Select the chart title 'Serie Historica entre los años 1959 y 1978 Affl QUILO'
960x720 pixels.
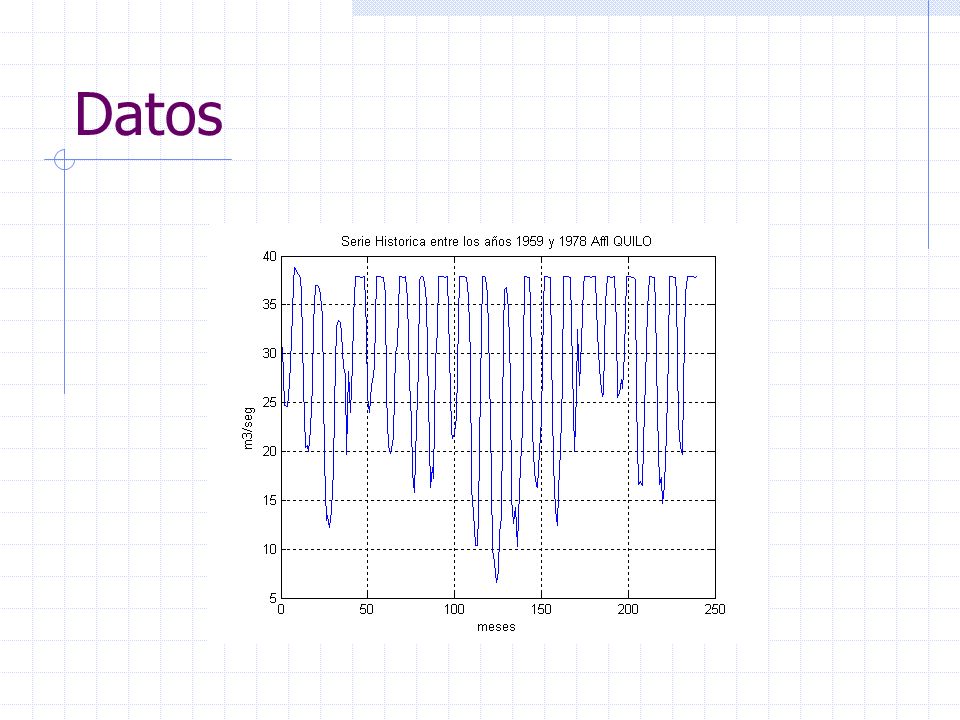496,241
